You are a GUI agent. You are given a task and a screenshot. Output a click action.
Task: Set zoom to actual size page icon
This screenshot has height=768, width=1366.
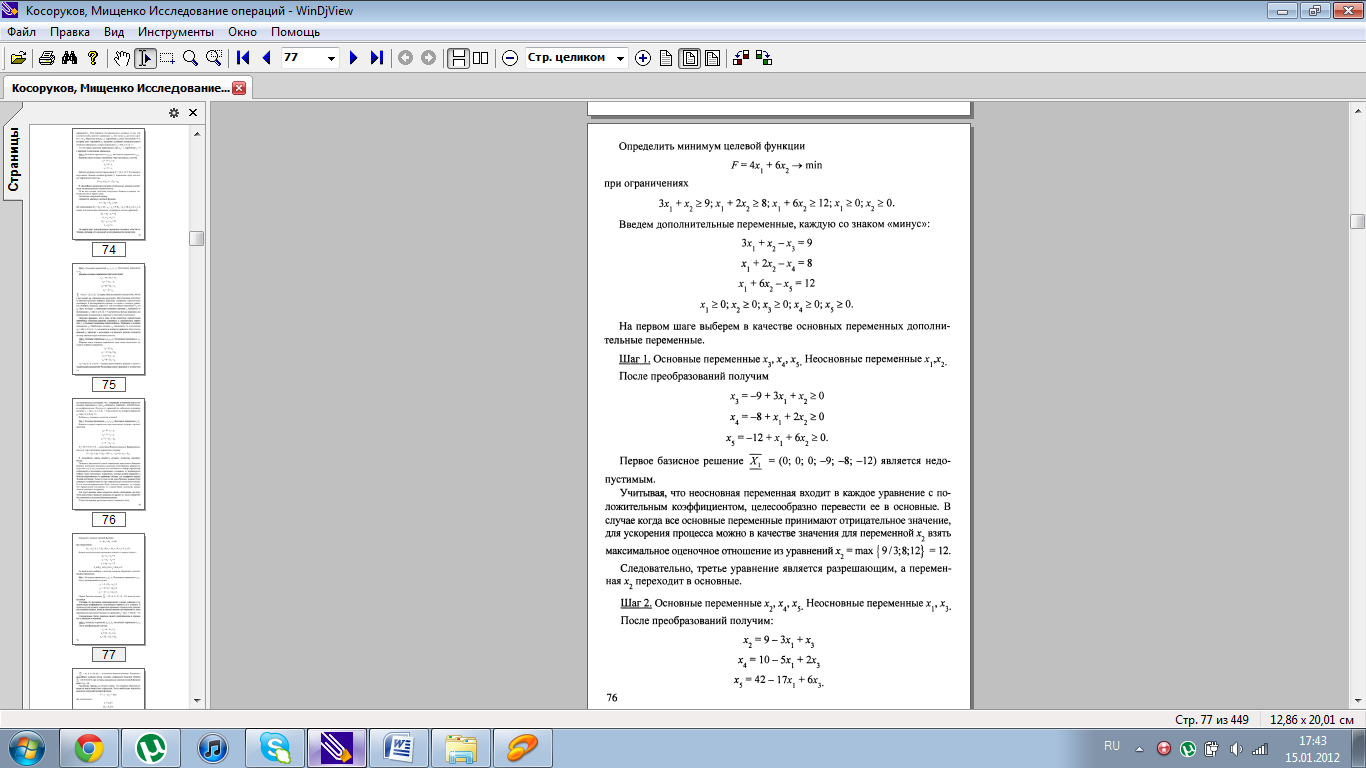point(666,58)
